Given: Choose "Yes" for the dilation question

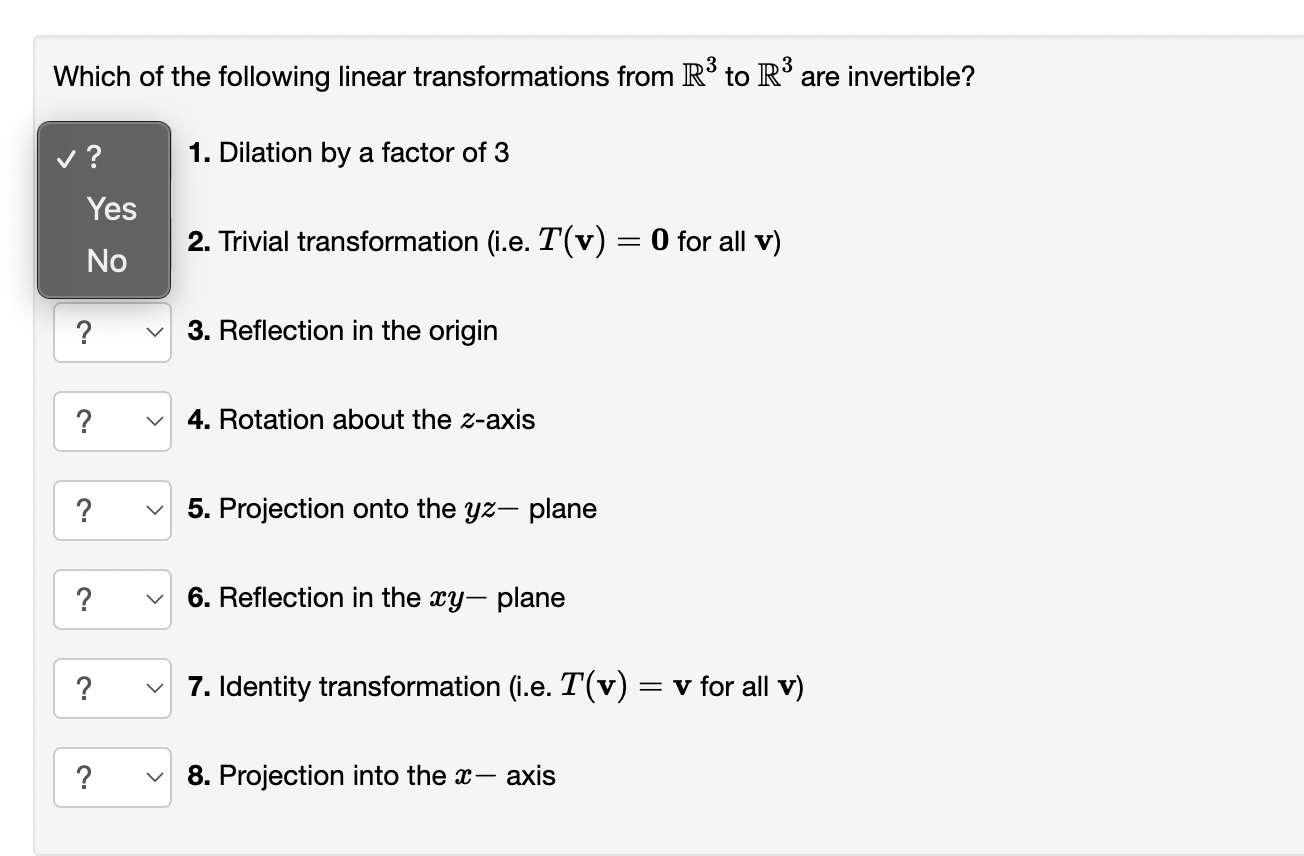Looking at the screenshot, I should (111, 209).
